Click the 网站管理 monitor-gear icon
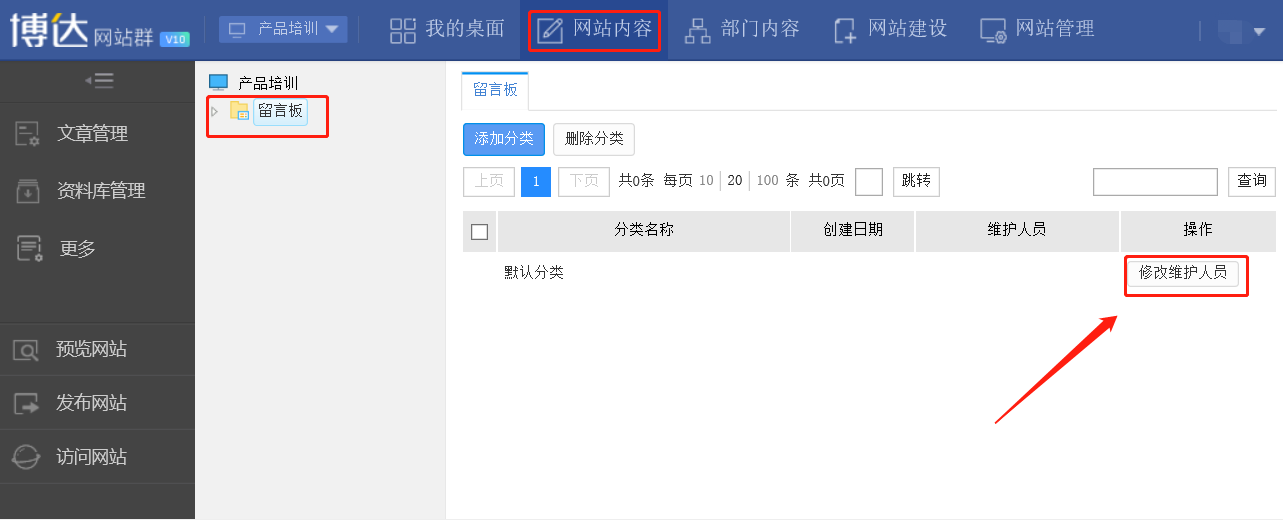The height and width of the screenshot is (521, 1283). [993, 31]
